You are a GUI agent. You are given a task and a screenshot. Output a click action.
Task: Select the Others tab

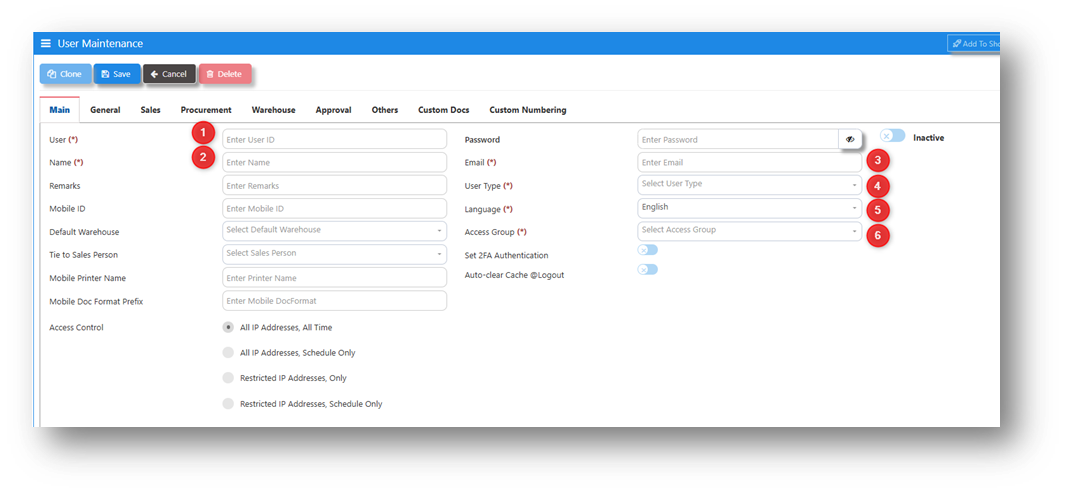384,109
